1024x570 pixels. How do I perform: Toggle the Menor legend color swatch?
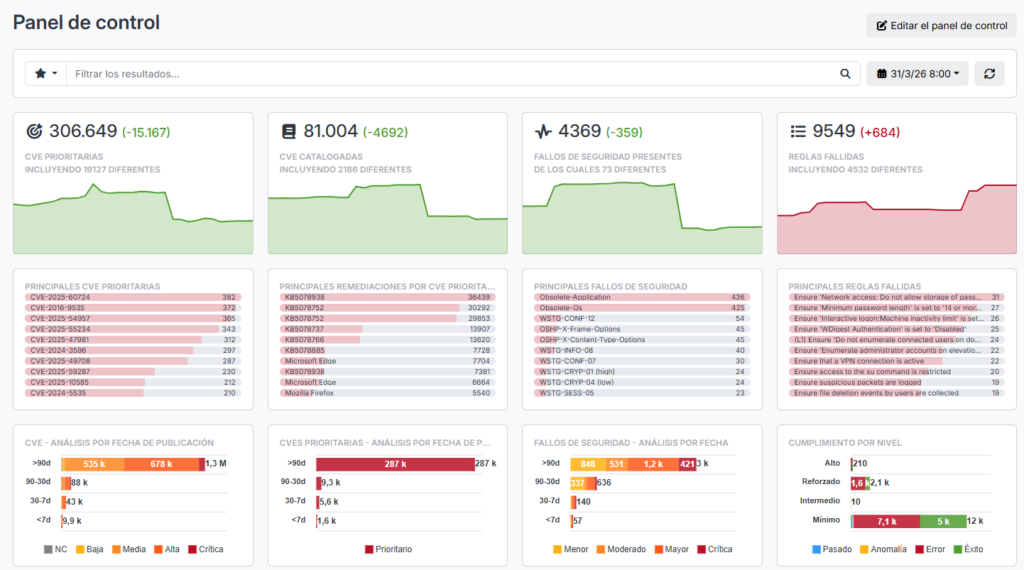[x=557, y=549]
